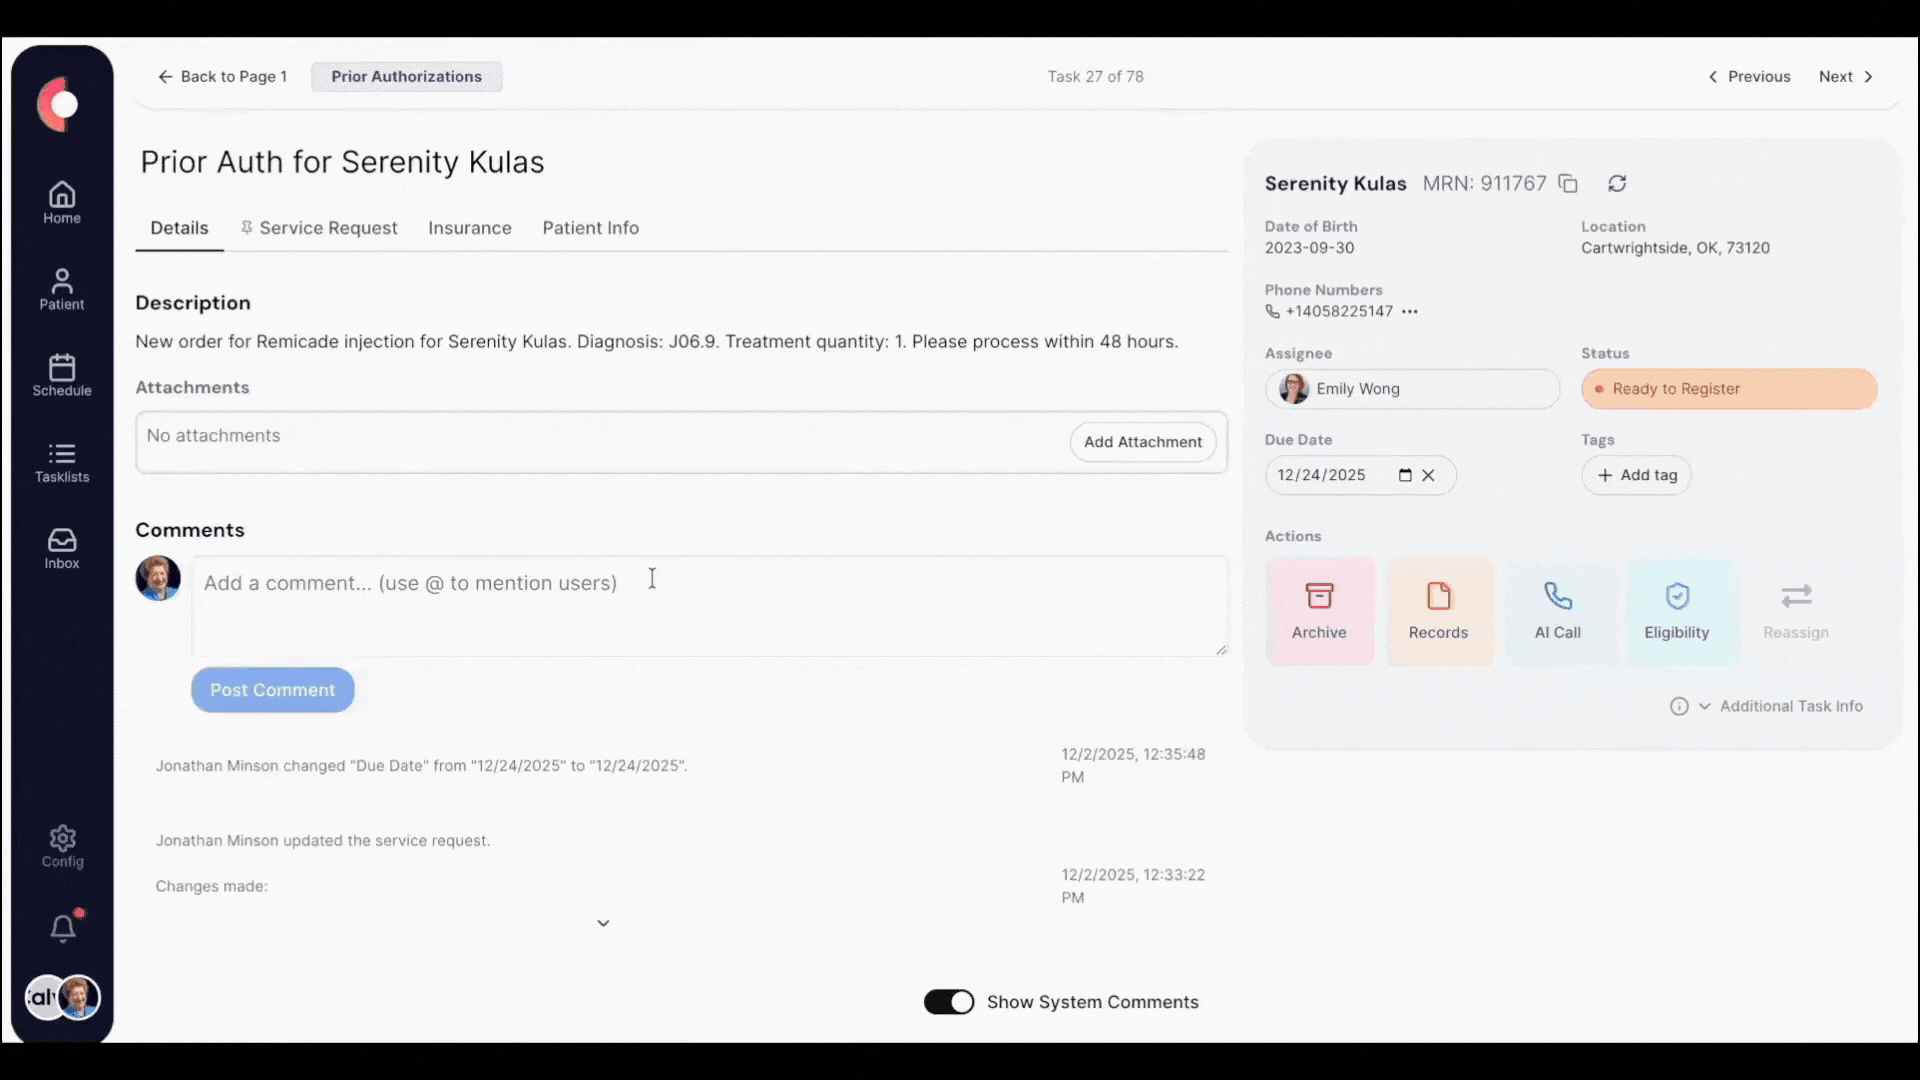This screenshot has height=1080, width=1920.
Task: Start an AI Call action
Action: (1557, 610)
